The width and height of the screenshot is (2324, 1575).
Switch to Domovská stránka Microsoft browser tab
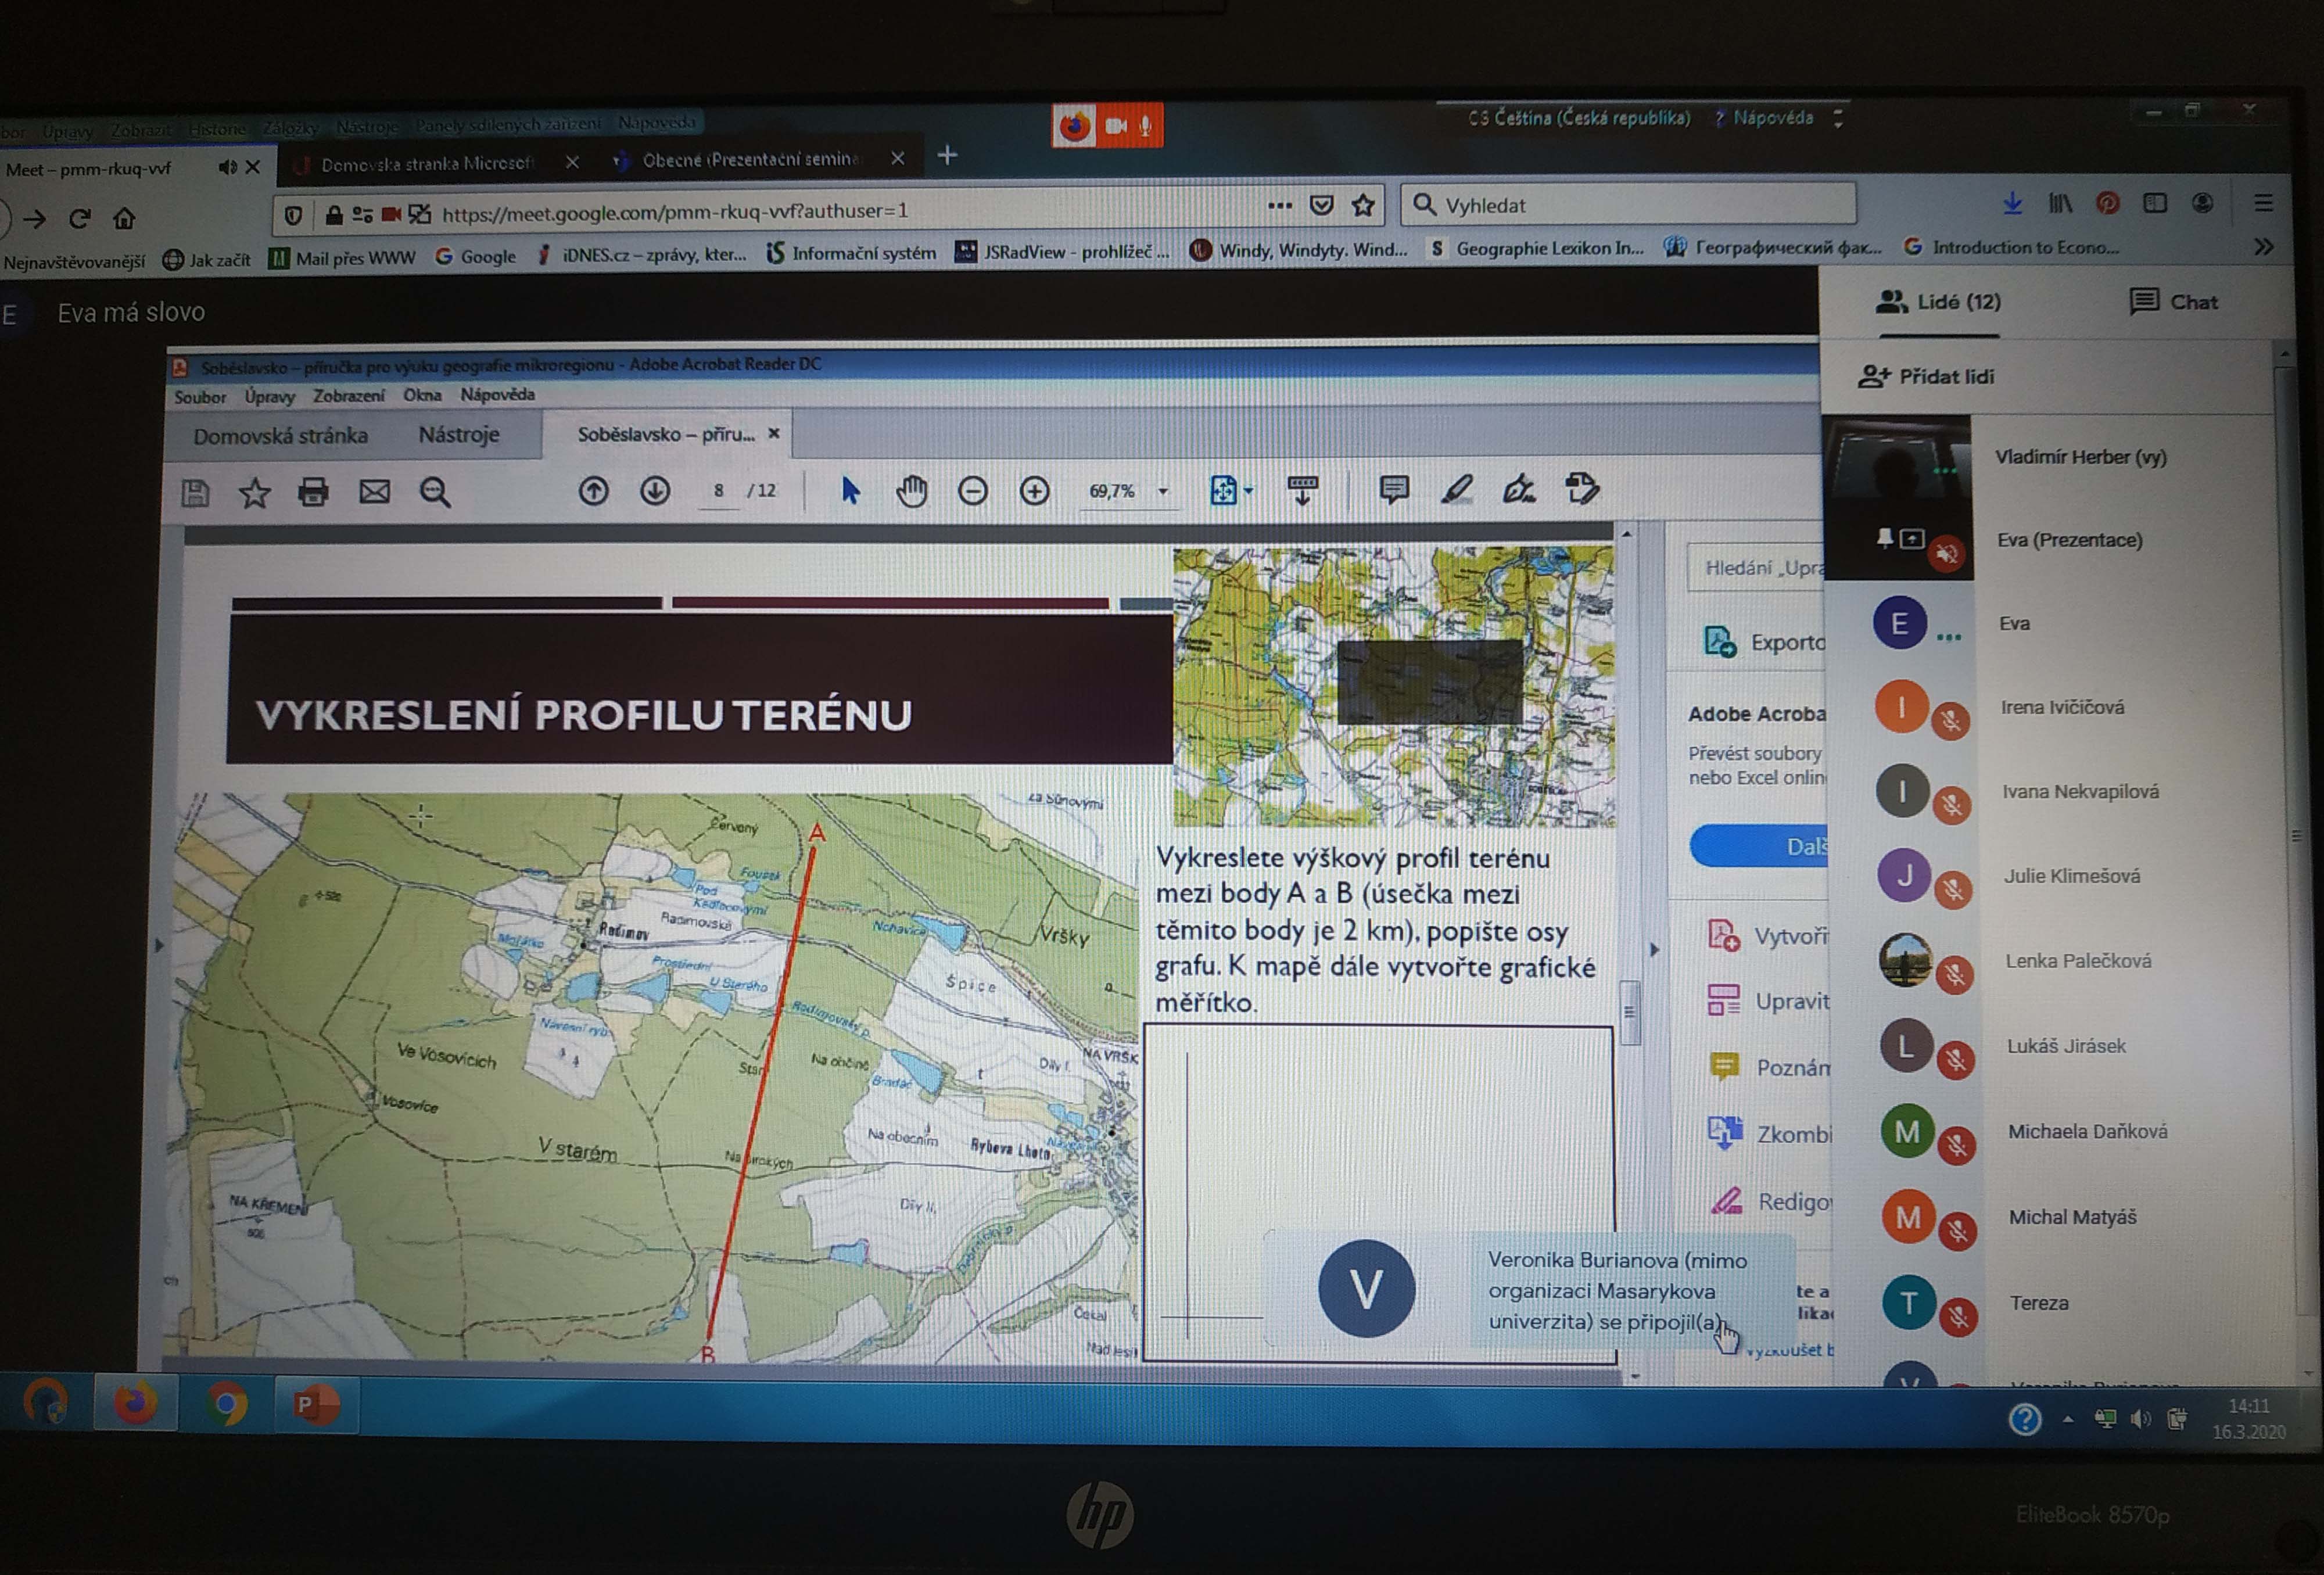coord(427,163)
